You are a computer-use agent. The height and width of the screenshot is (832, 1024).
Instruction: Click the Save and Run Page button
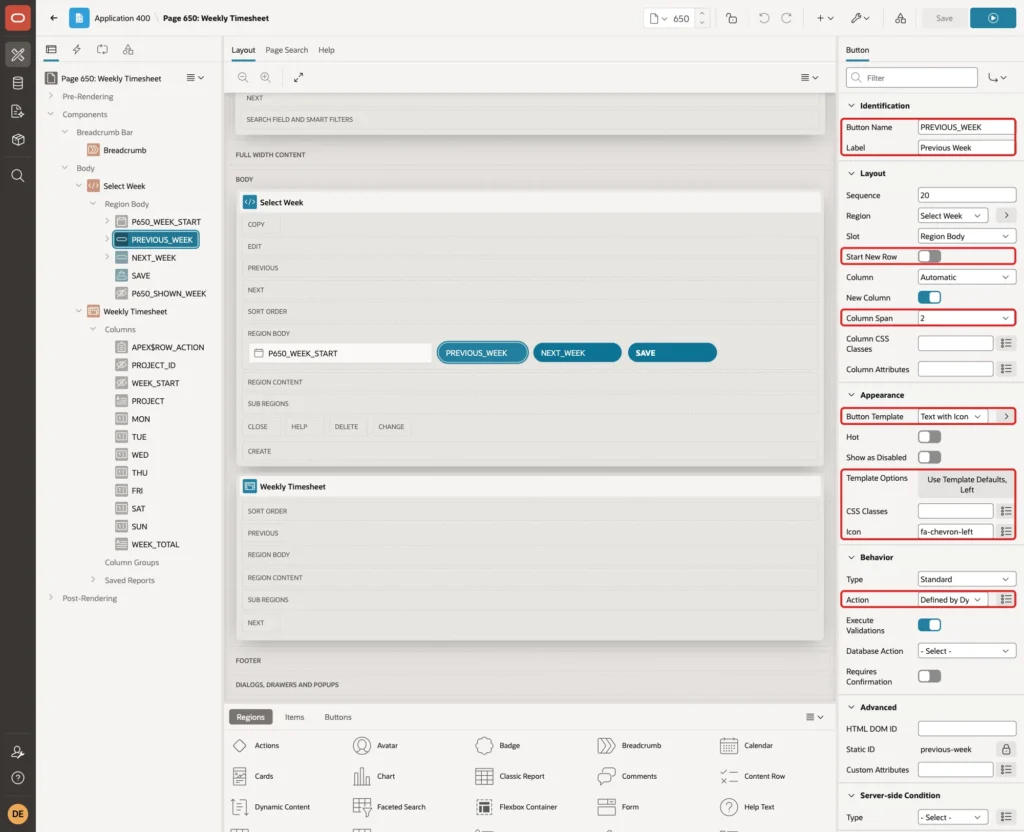pyautogui.click(x=993, y=18)
